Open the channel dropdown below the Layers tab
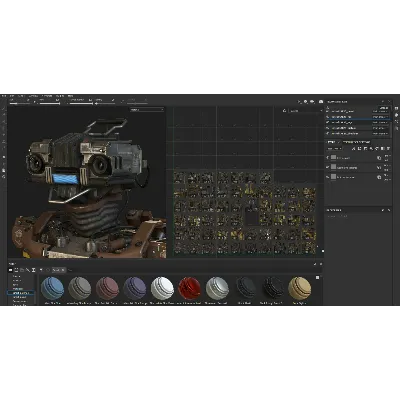The width and height of the screenshot is (400, 400). 334,149
